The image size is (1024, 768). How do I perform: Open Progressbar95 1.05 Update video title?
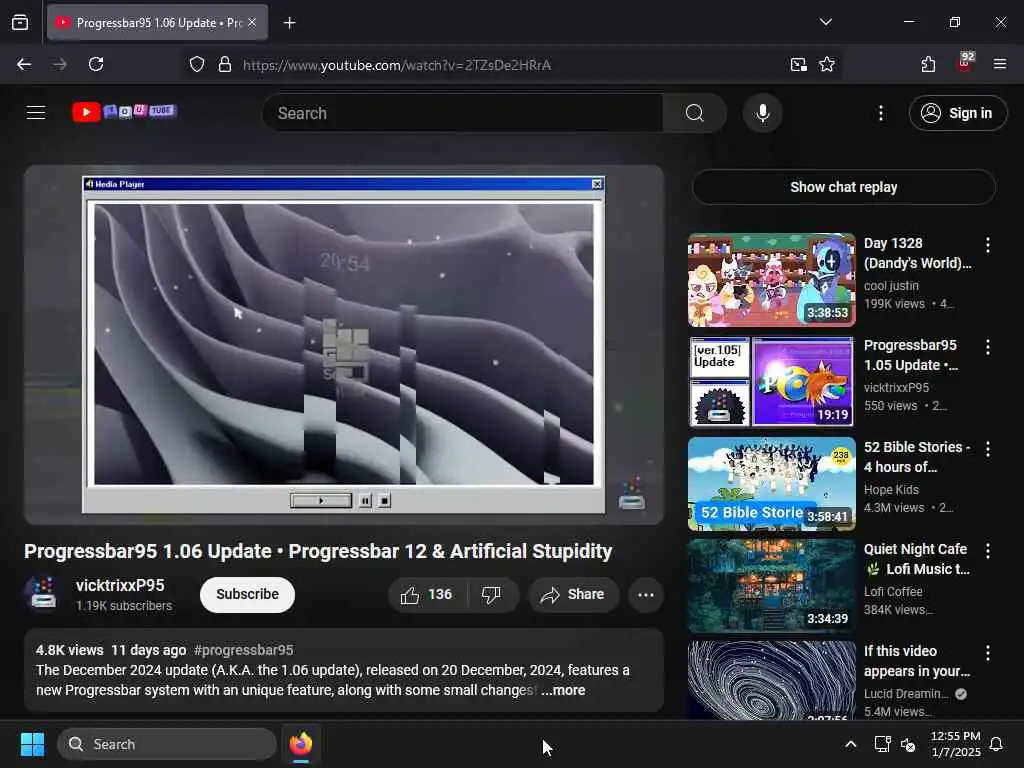coord(911,355)
